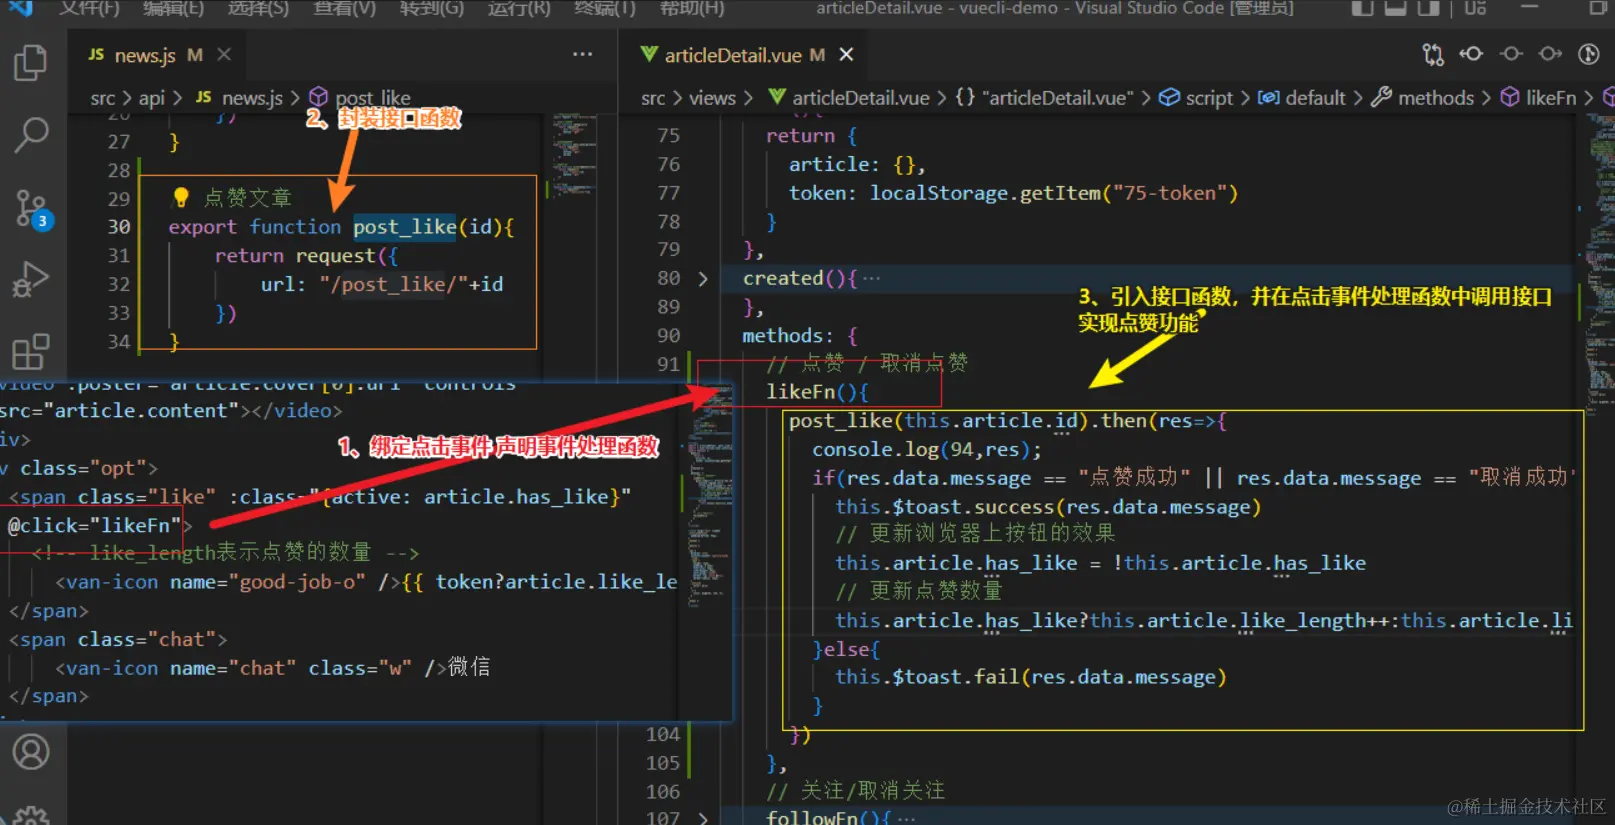Click the previous revision left-arrow commit icon
This screenshot has height=825, width=1615.
tap(1471, 54)
